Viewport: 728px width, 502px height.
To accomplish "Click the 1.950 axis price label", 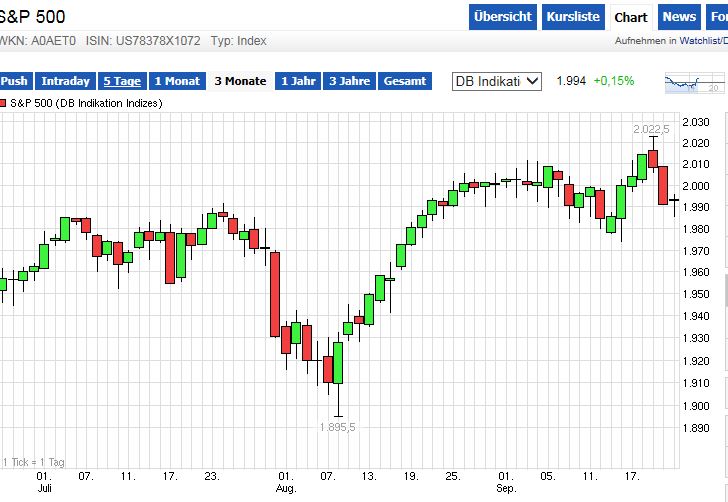I will (696, 294).
